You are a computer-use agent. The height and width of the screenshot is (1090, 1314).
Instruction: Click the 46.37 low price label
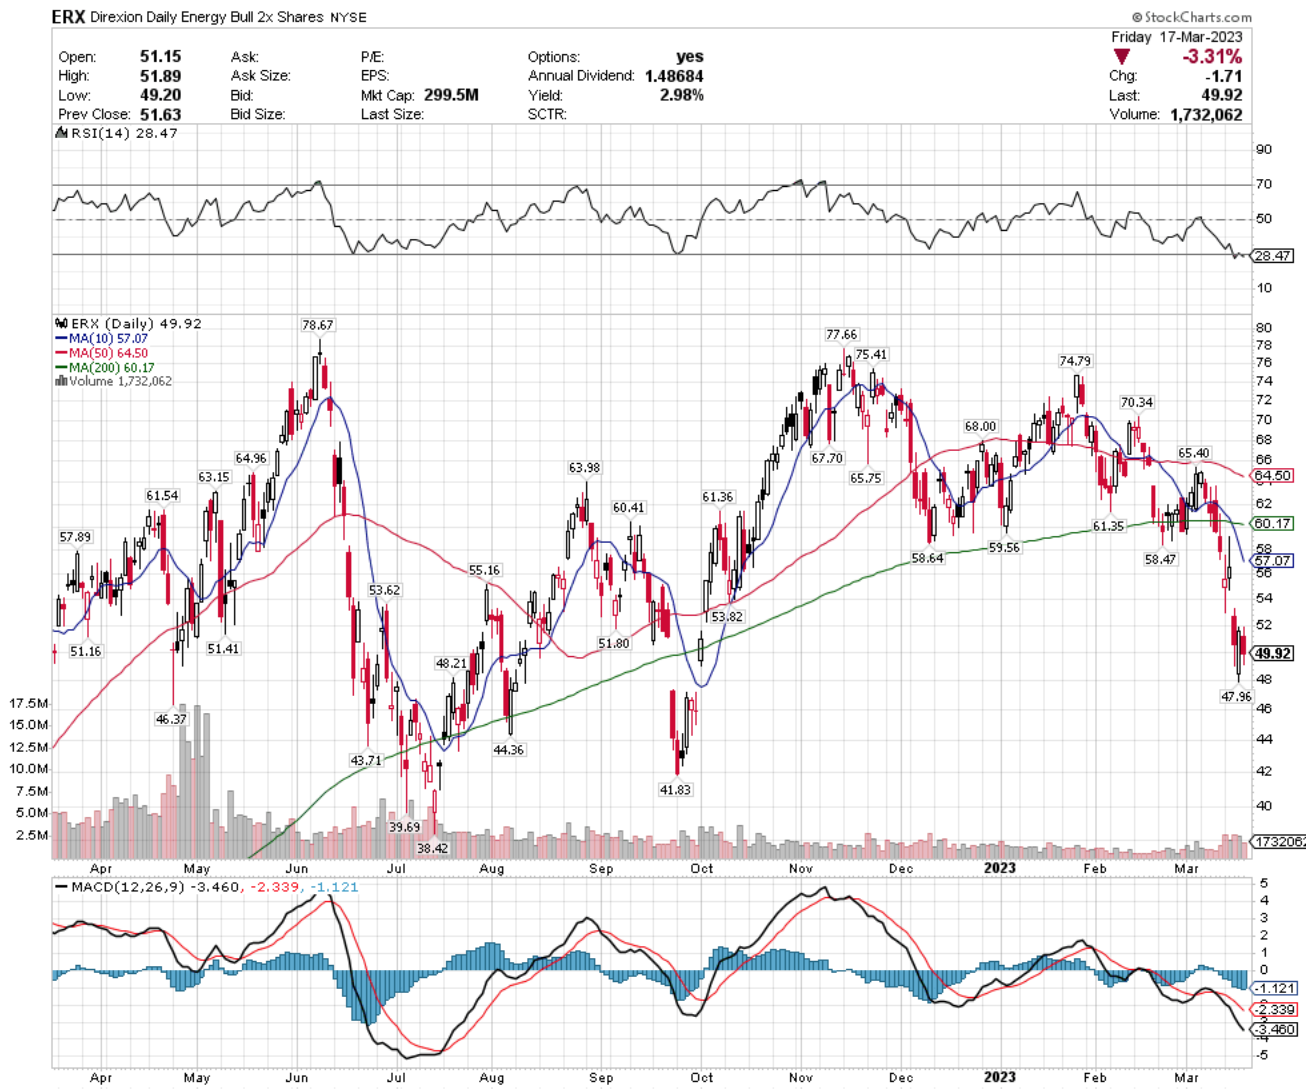(x=171, y=718)
